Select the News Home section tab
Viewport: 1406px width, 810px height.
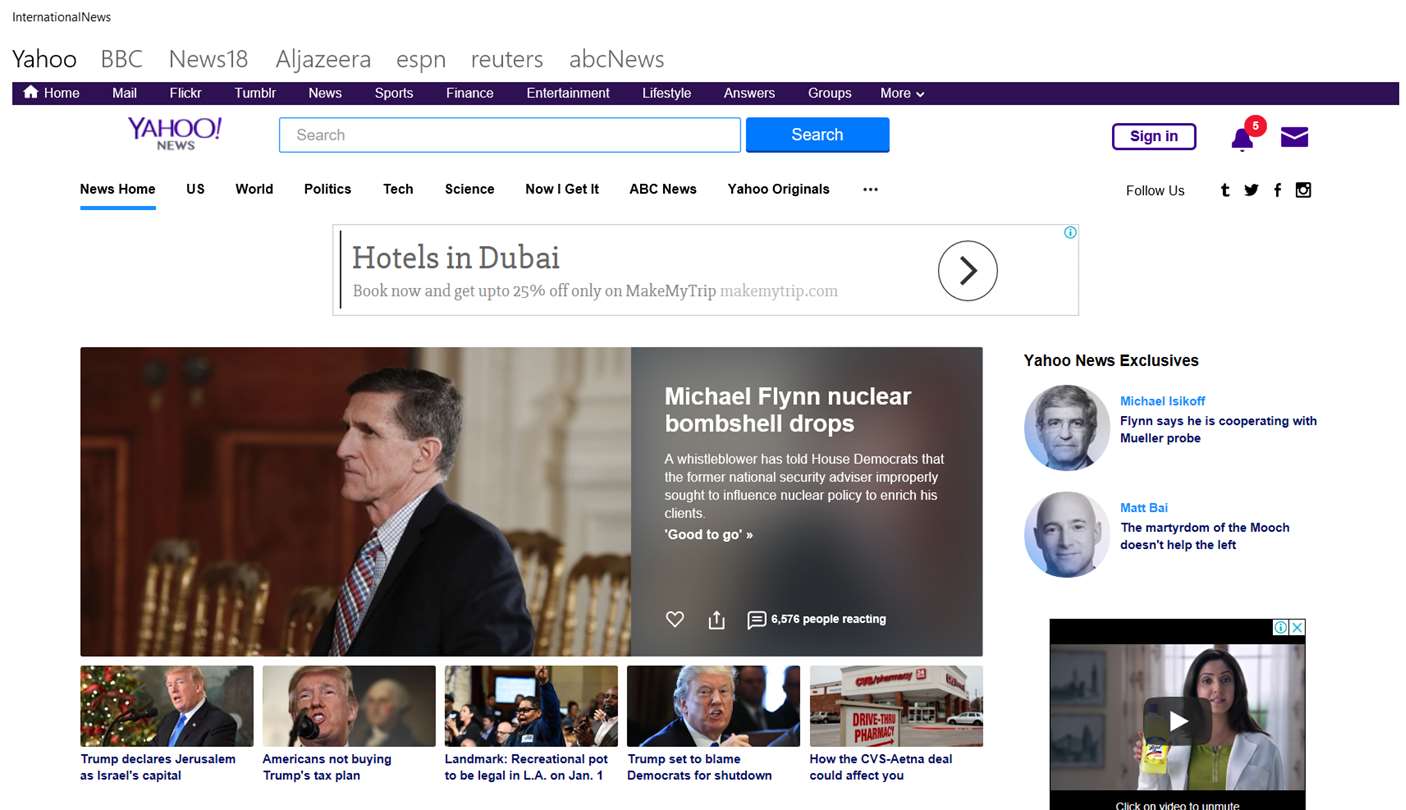[x=118, y=189]
